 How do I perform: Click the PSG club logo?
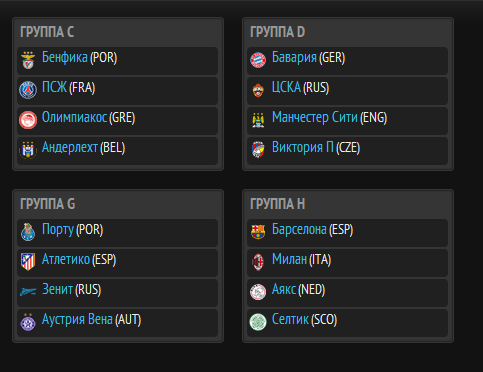pos(28,90)
